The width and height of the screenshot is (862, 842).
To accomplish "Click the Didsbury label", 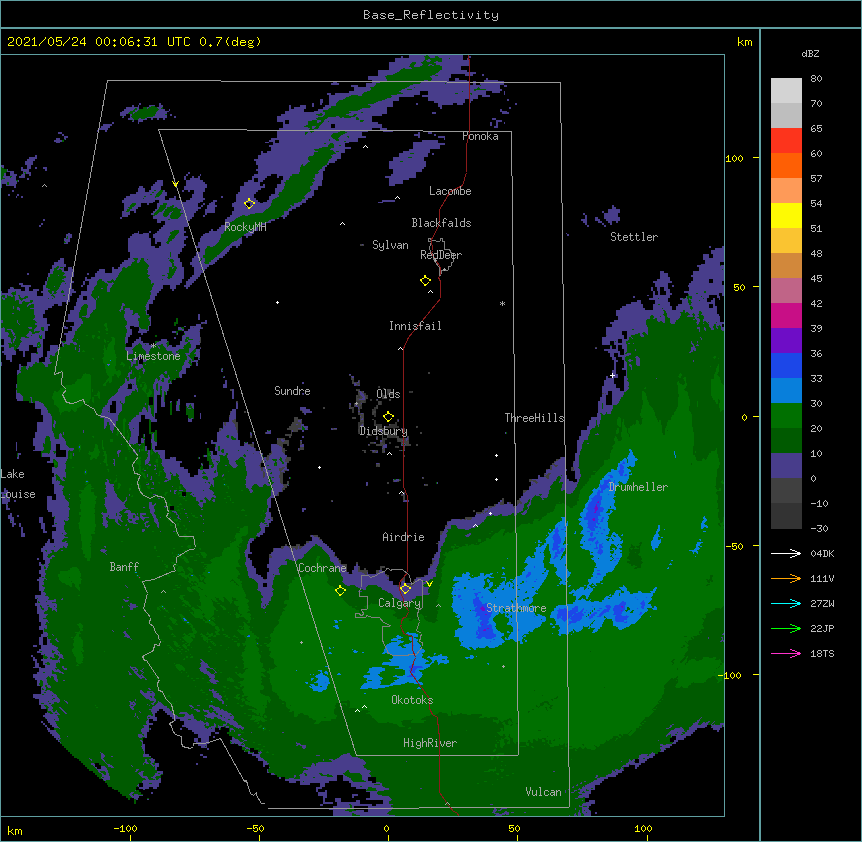I will click(x=383, y=431).
